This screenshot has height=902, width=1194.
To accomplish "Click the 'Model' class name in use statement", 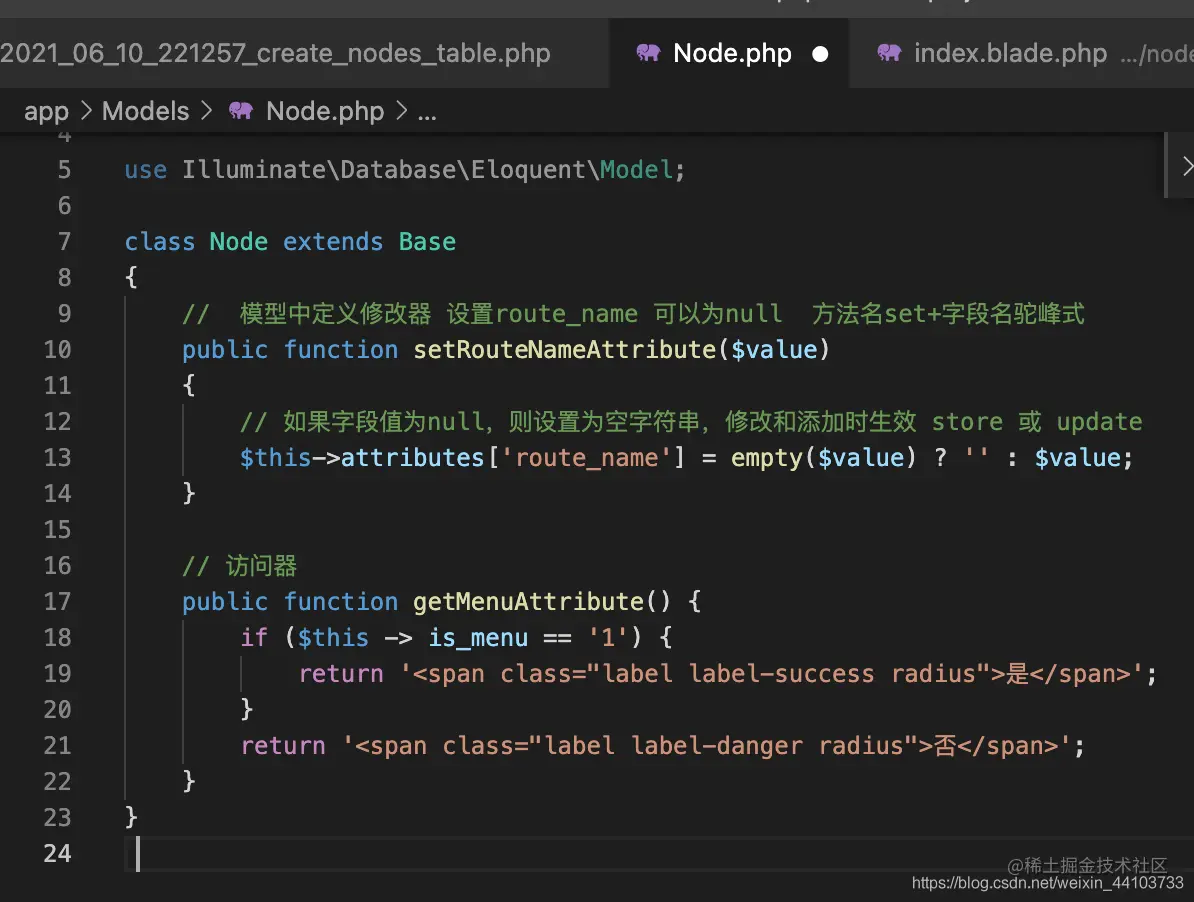I will click(x=637, y=170).
